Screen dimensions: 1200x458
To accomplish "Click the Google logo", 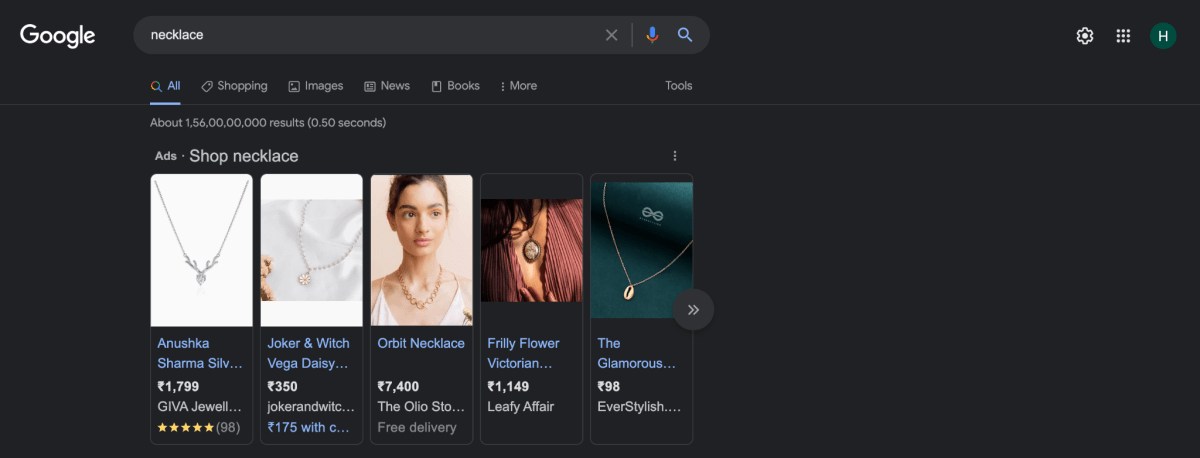I will [x=58, y=36].
